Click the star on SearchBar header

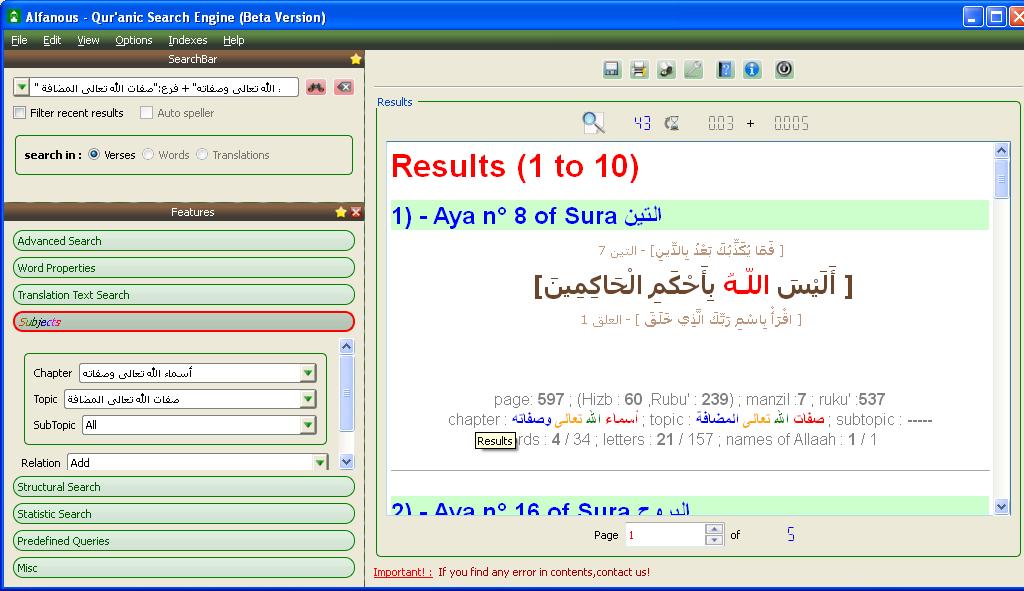tap(355, 59)
